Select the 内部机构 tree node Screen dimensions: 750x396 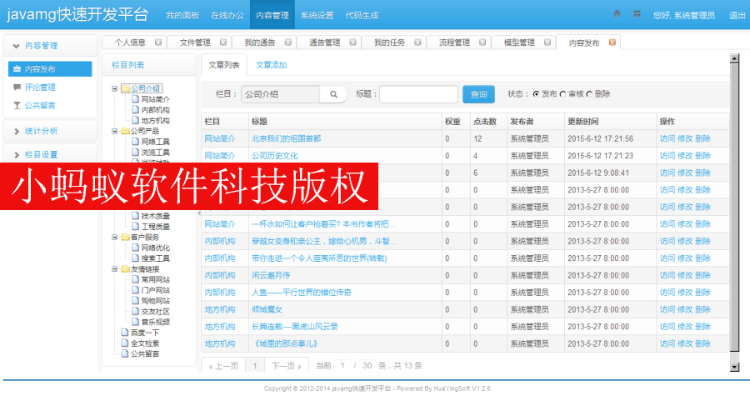pyautogui.click(x=155, y=110)
